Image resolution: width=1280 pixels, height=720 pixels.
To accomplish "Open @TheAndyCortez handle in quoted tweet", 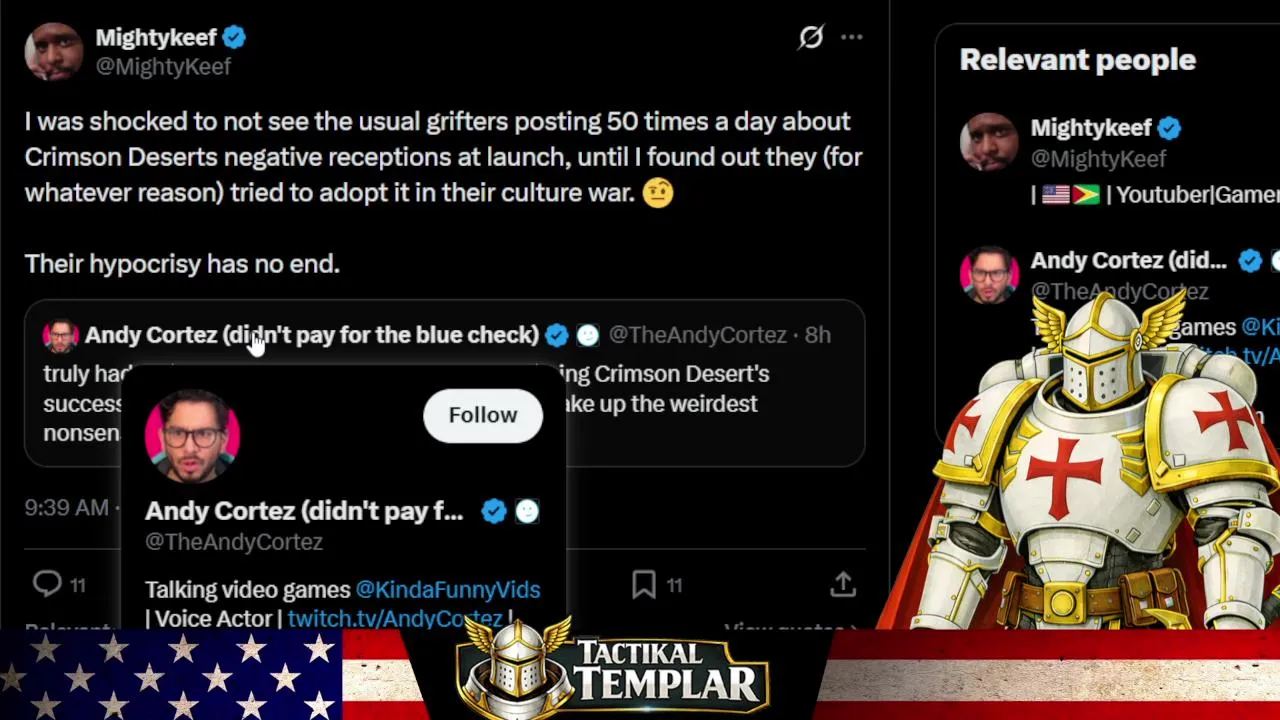I will [697, 335].
